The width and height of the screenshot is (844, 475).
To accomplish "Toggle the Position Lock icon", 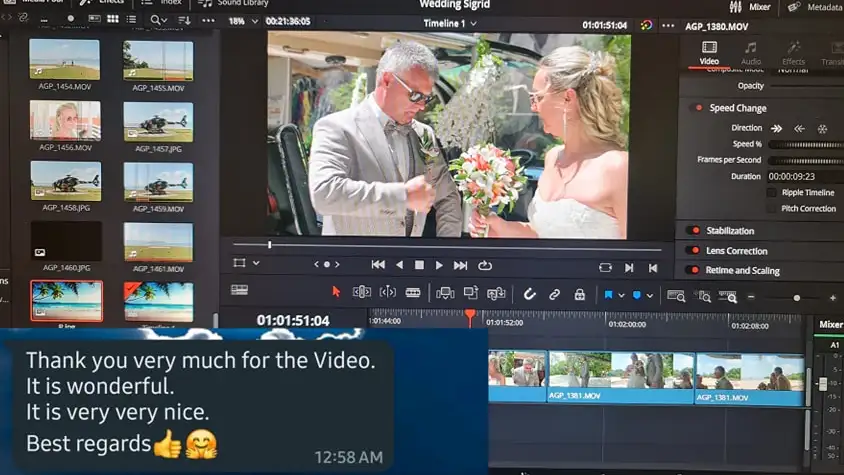I will (x=580, y=295).
